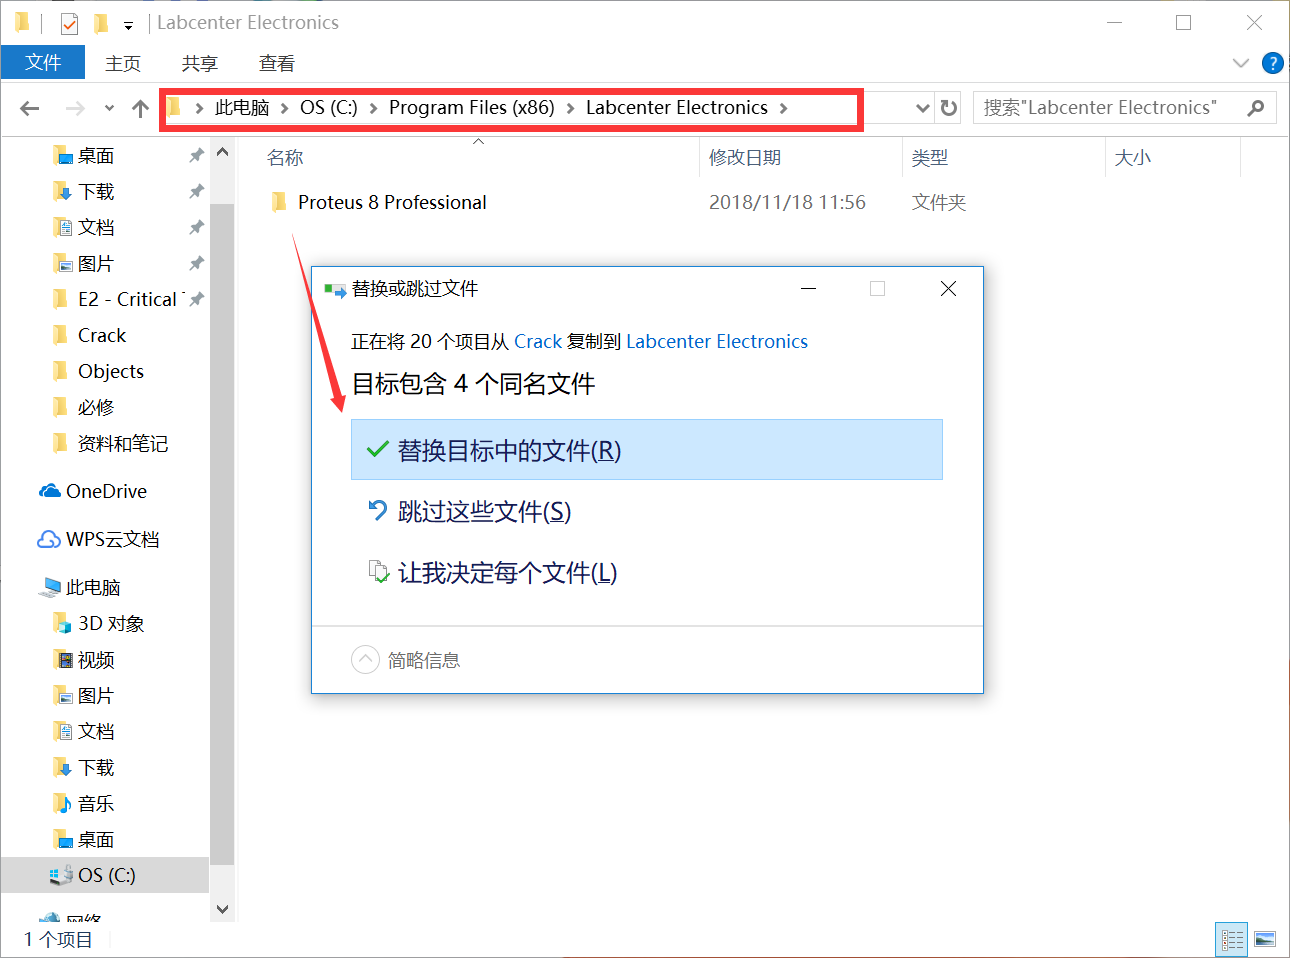Open 桌面 in Quick access
This screenshot has width=1290, height=958.
pyautogui.click(x=96, y=155)
